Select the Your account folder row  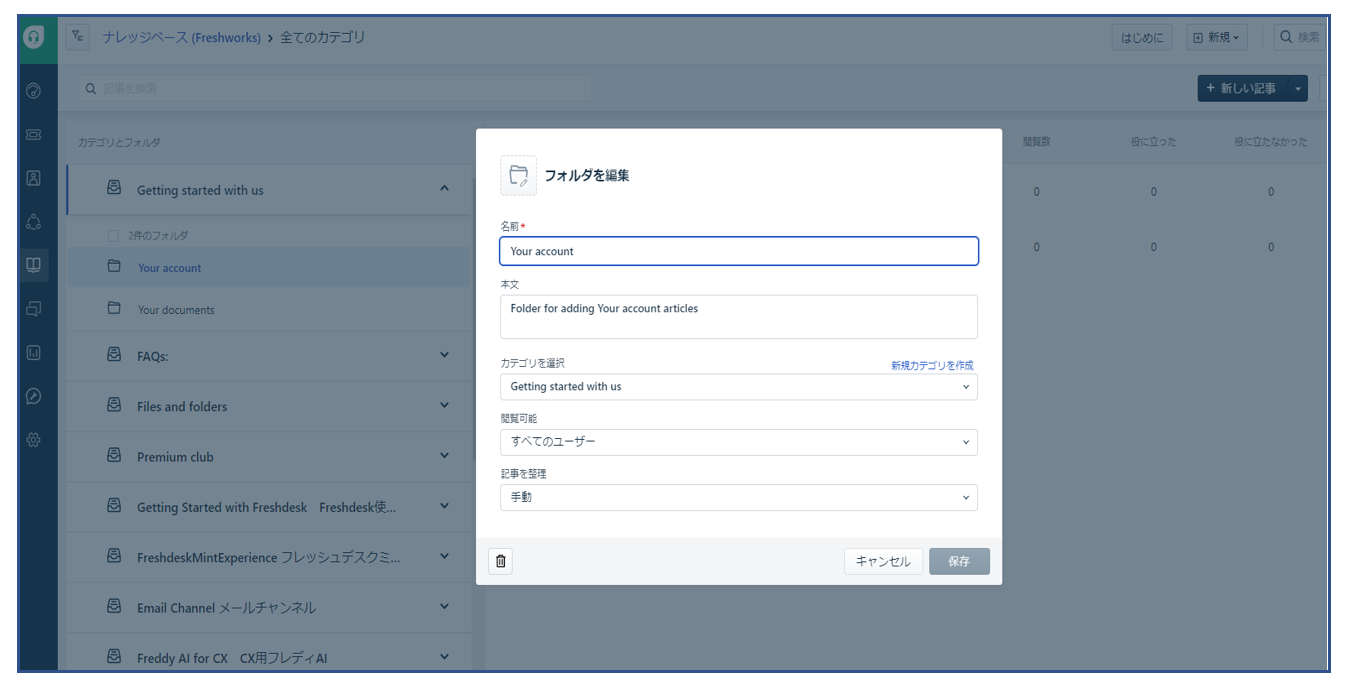268,267
